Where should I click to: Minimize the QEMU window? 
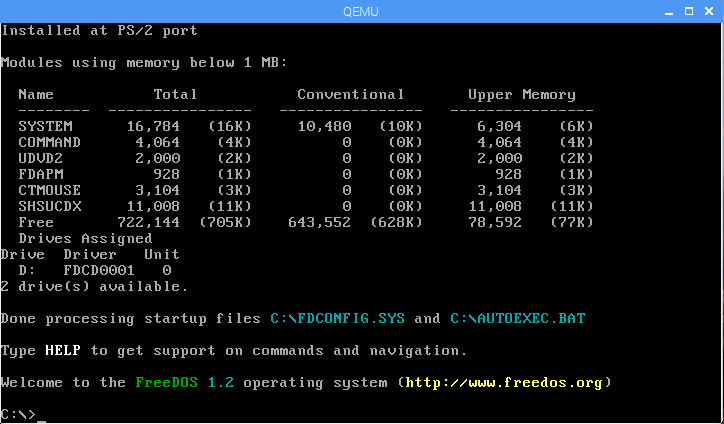click(x=669, y=12)
